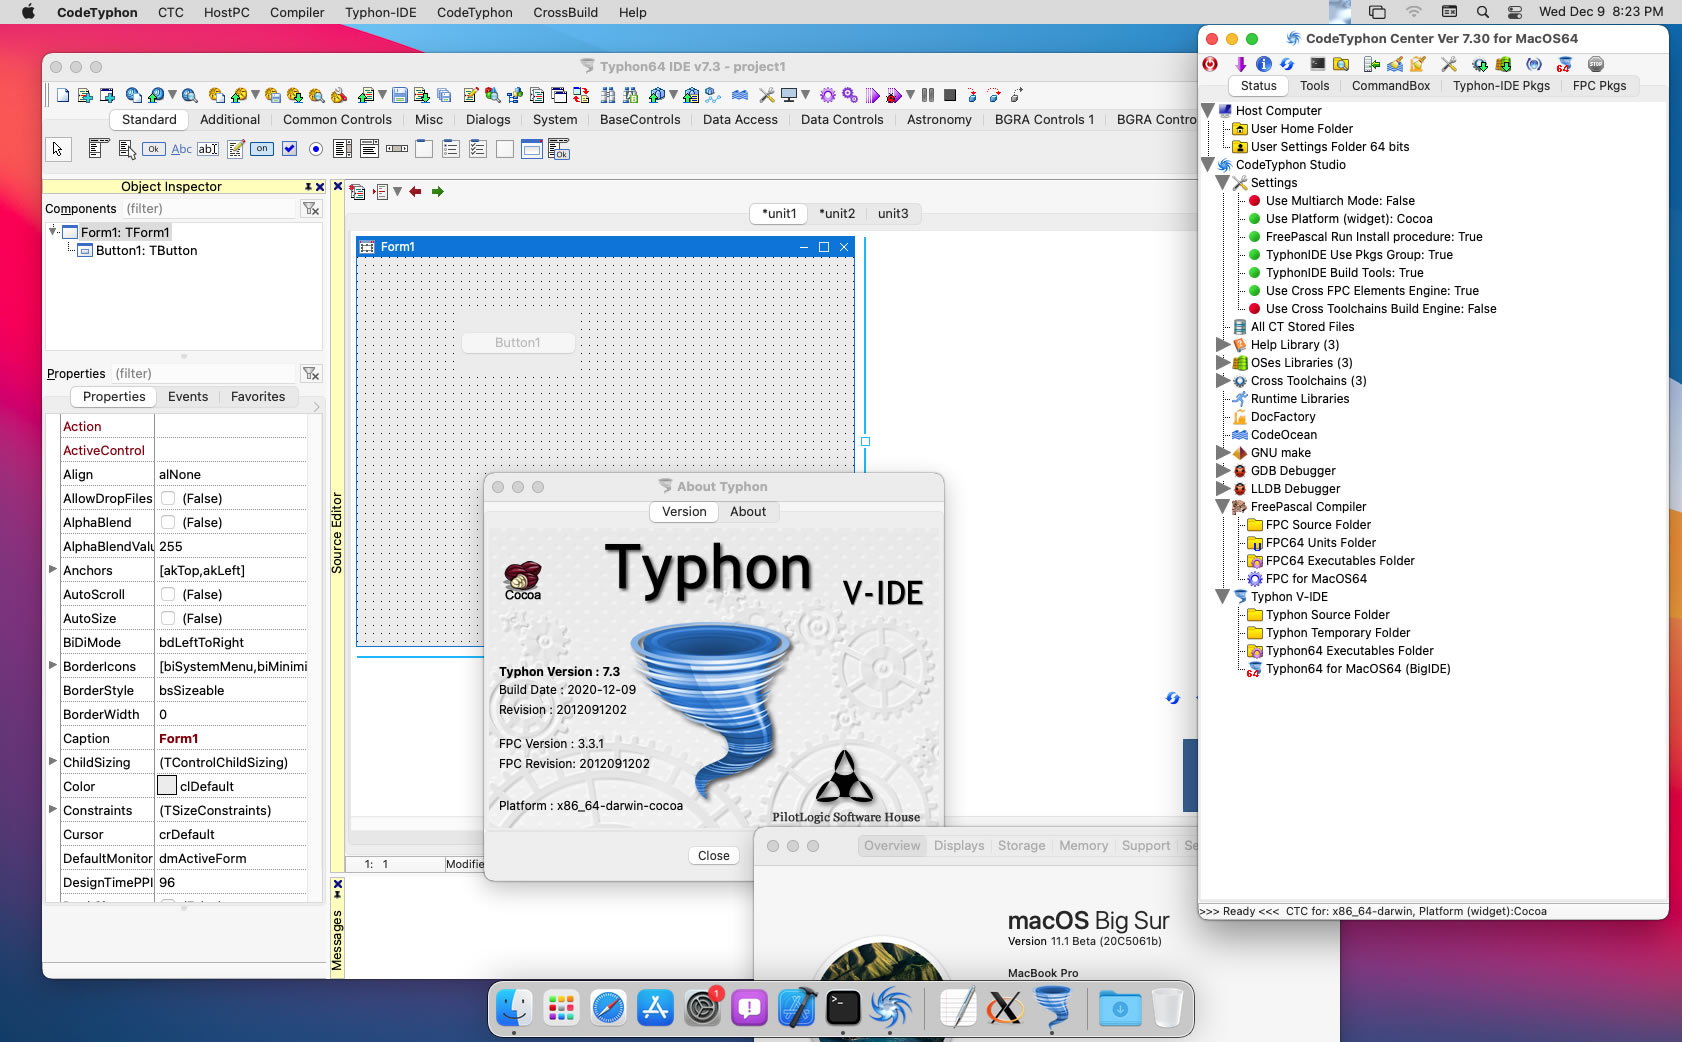This screenshot has height=1042, width=1682.
Task: Click the blue info icon in CodeTyphon Center
Action: (1264, 64)
